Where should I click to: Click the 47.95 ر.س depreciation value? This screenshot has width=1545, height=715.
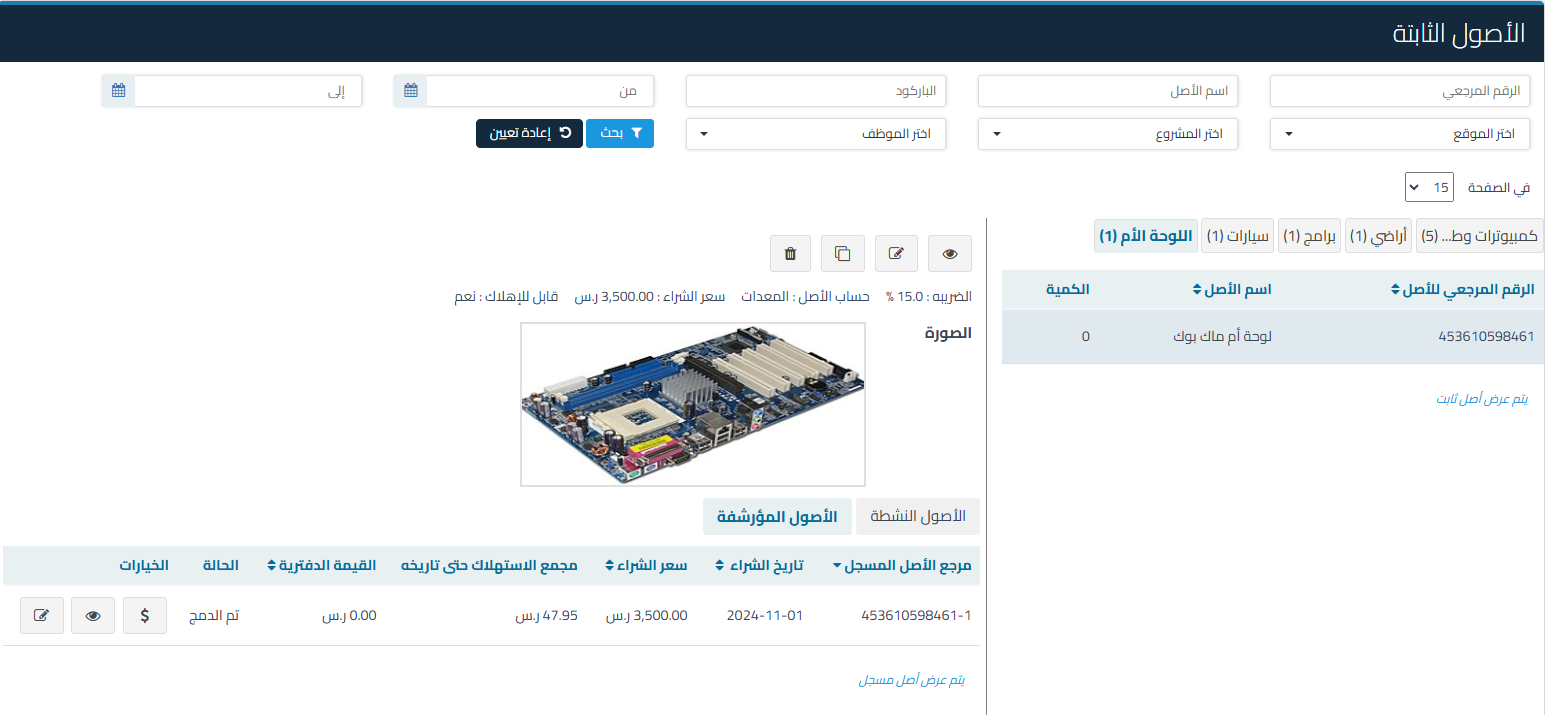click(x=547, y=616)
